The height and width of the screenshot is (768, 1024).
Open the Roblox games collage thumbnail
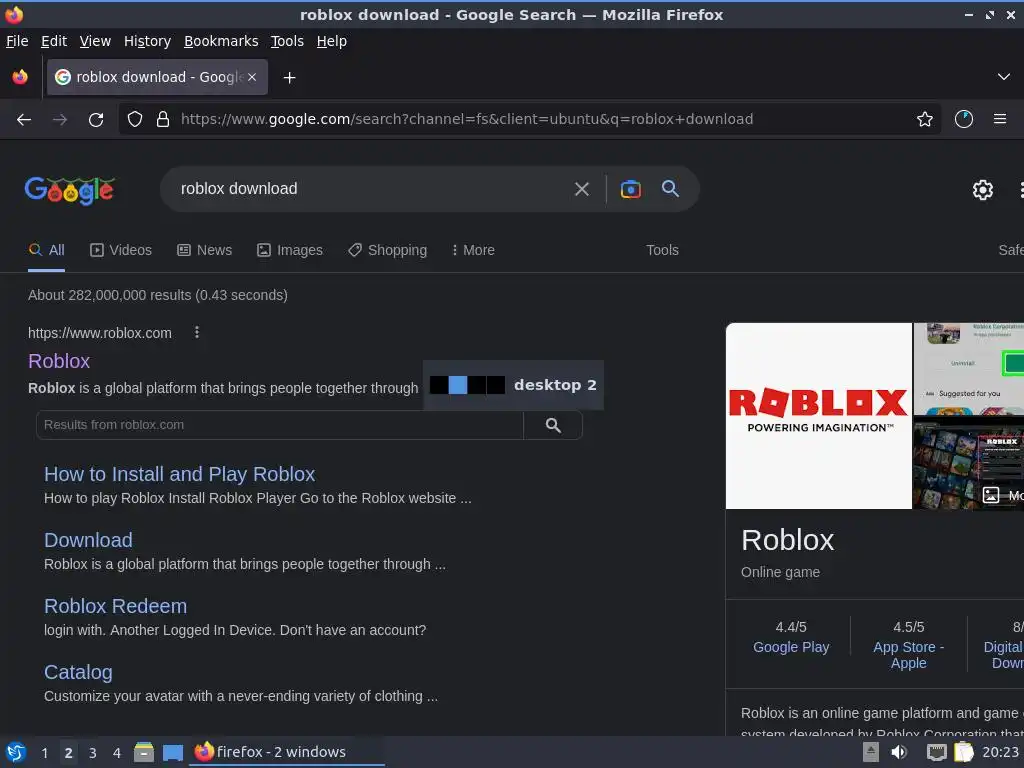[x=968, y=464]
